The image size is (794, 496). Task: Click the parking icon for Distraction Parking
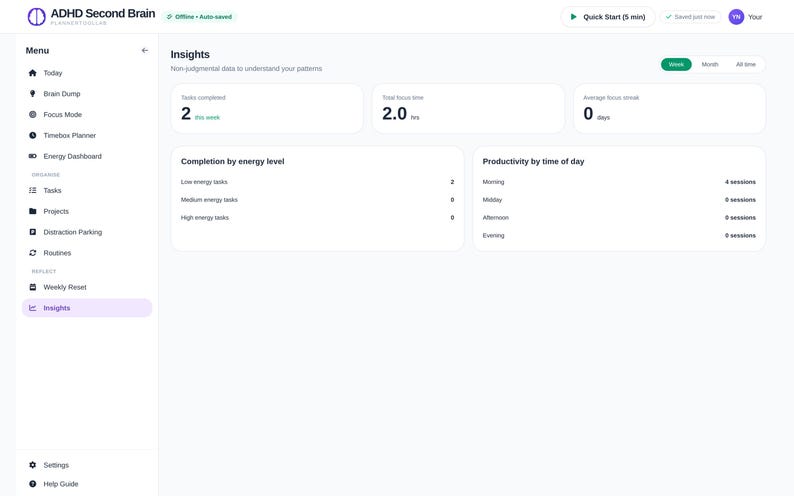(x=32, y=232)
